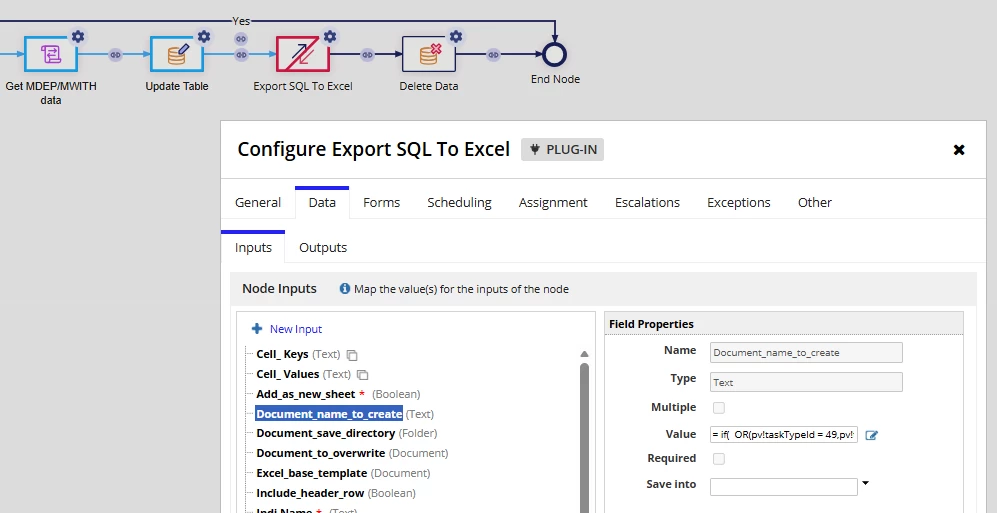The image size is (997, 513).
Task: Switch to the Other tab
Action: point(815,202)
